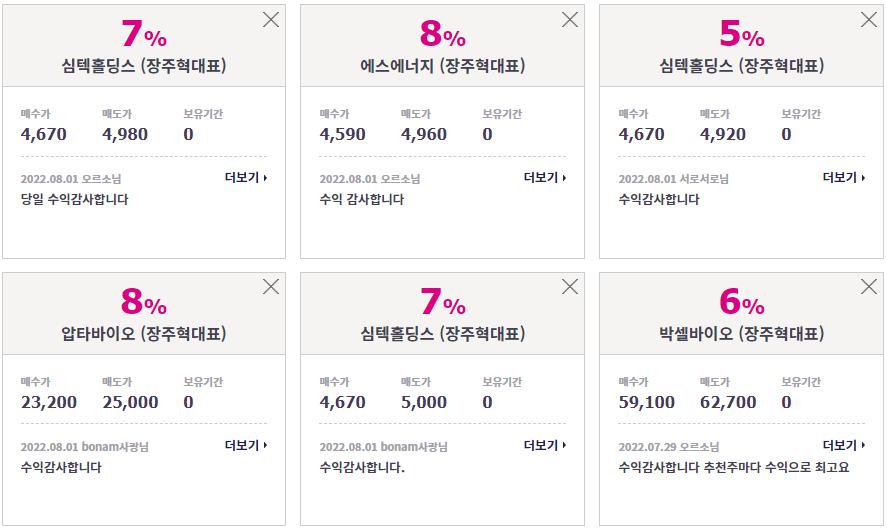Show more for the 박셀바이오 review
This screenshot has height=531, width=887.
[x=843, y=446]
